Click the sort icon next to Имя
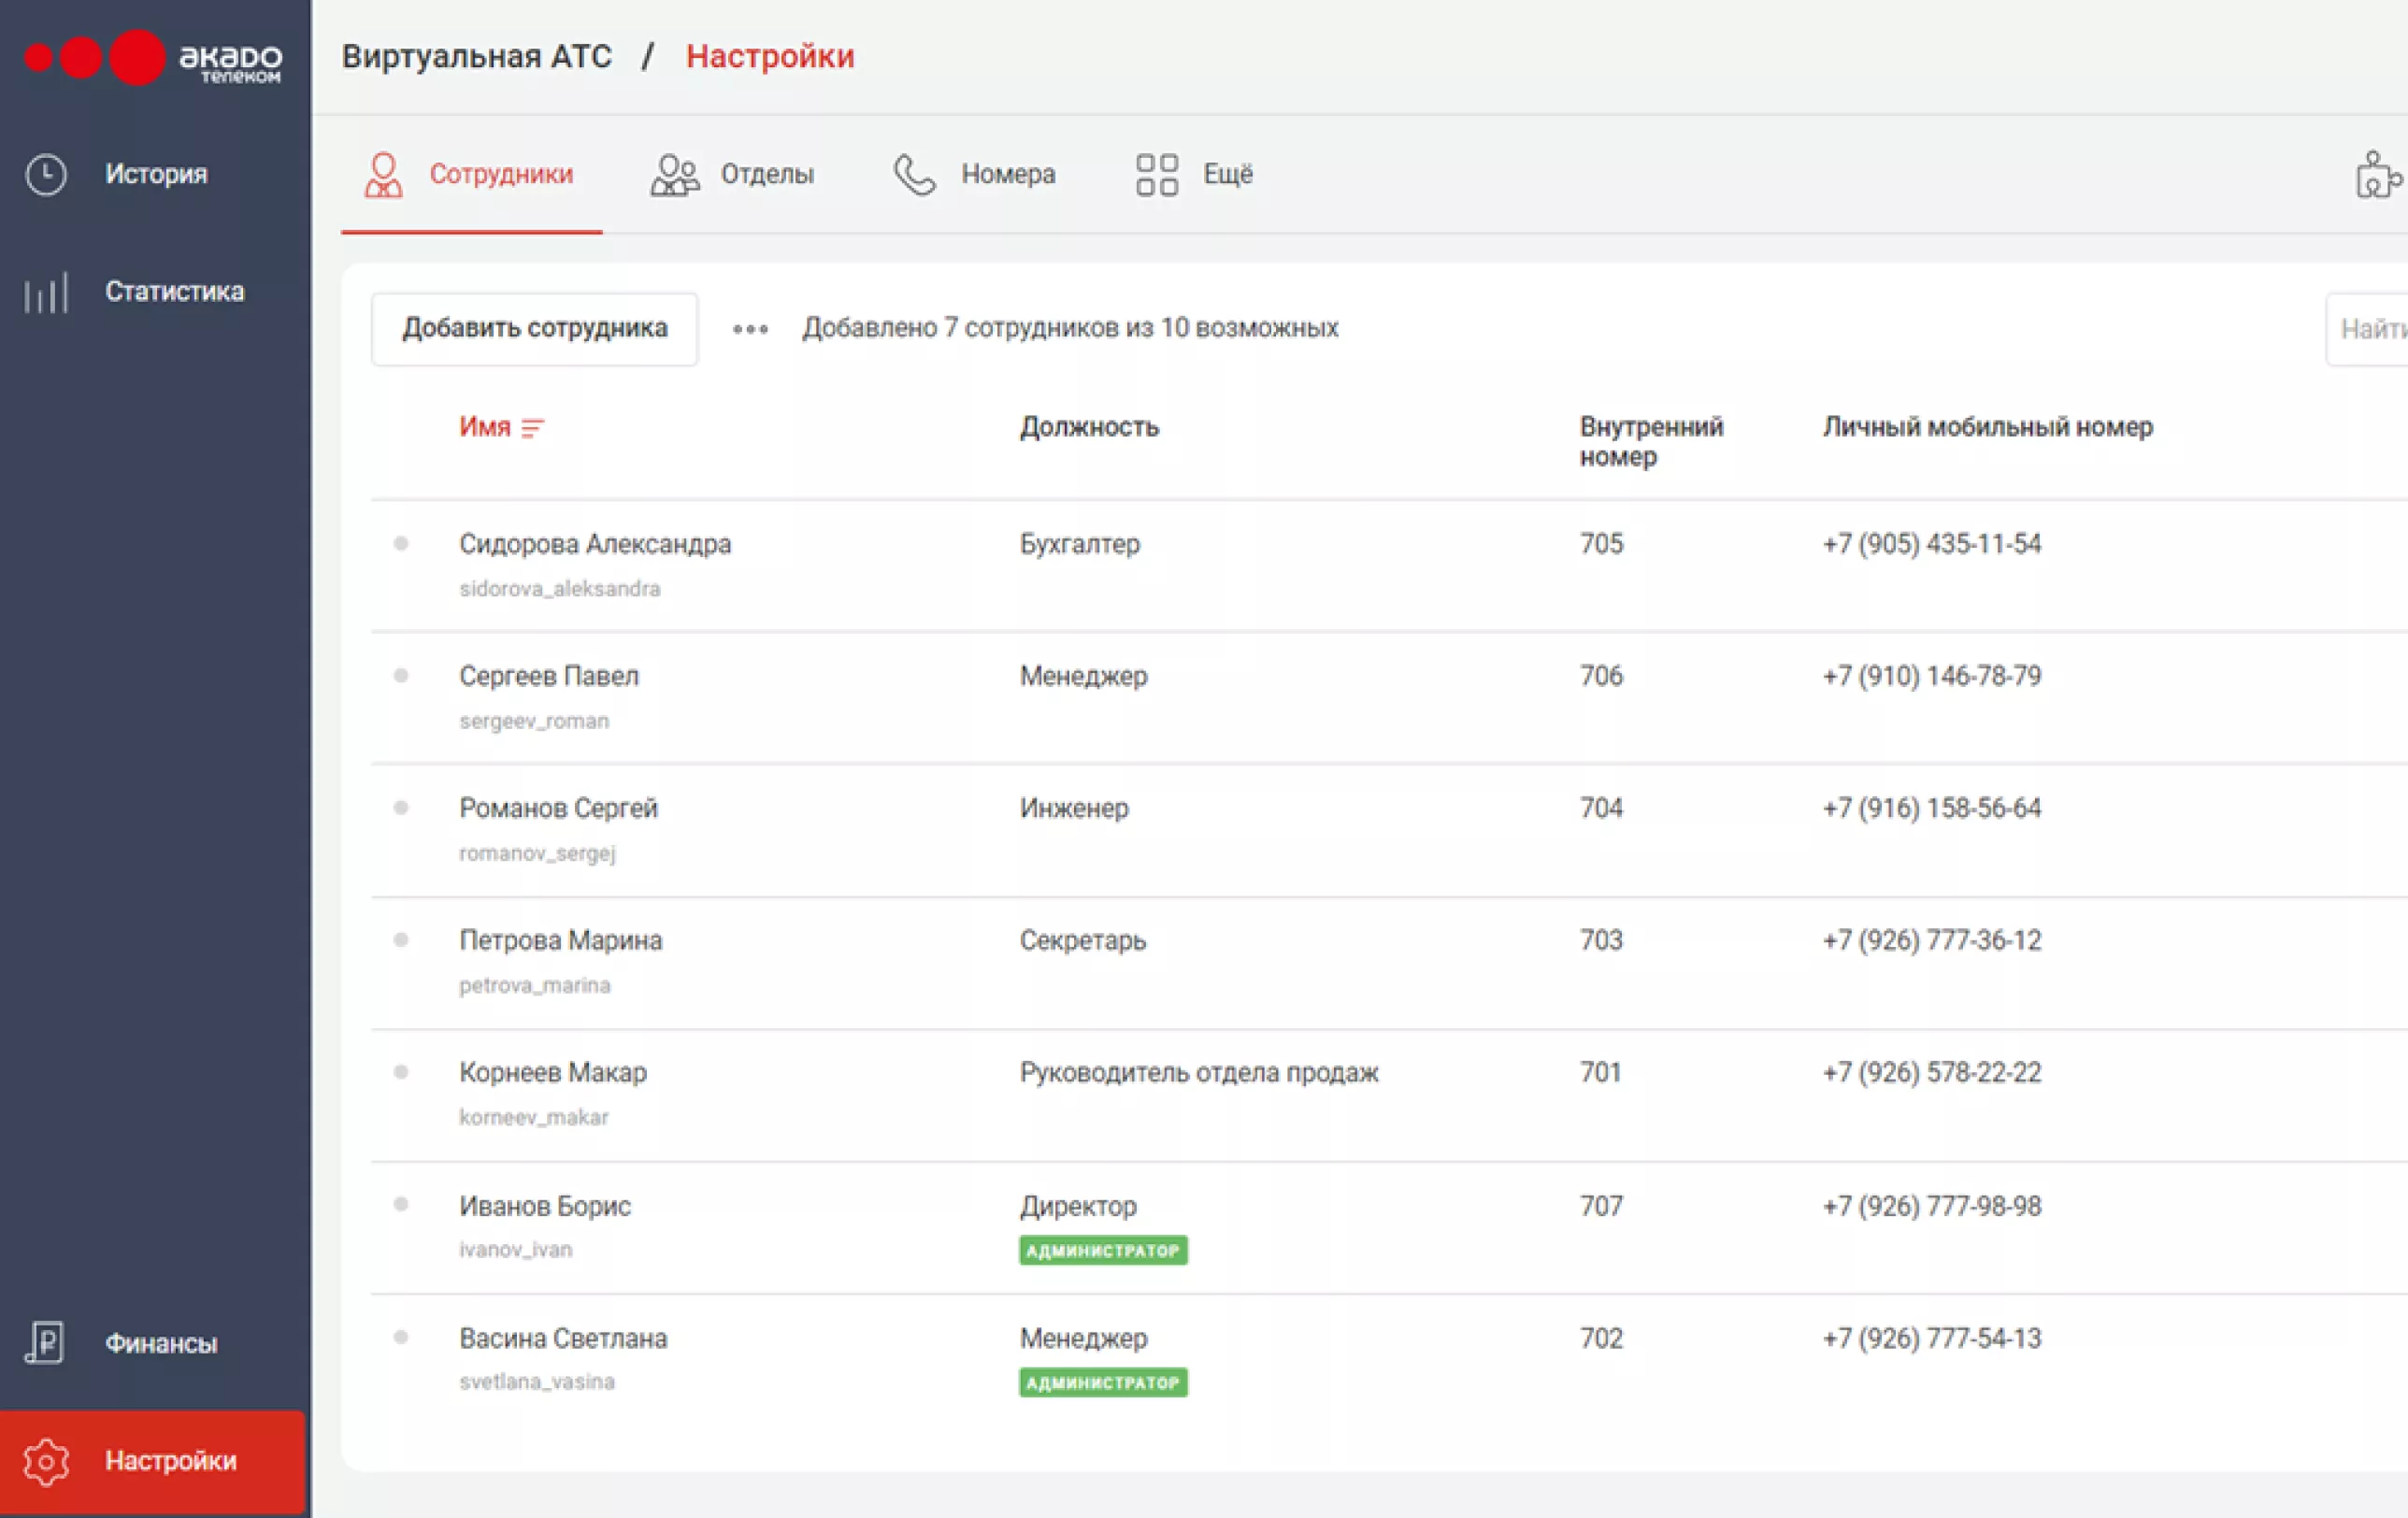The width and height of the screenshot is (2408, 1518). (533, 428)
